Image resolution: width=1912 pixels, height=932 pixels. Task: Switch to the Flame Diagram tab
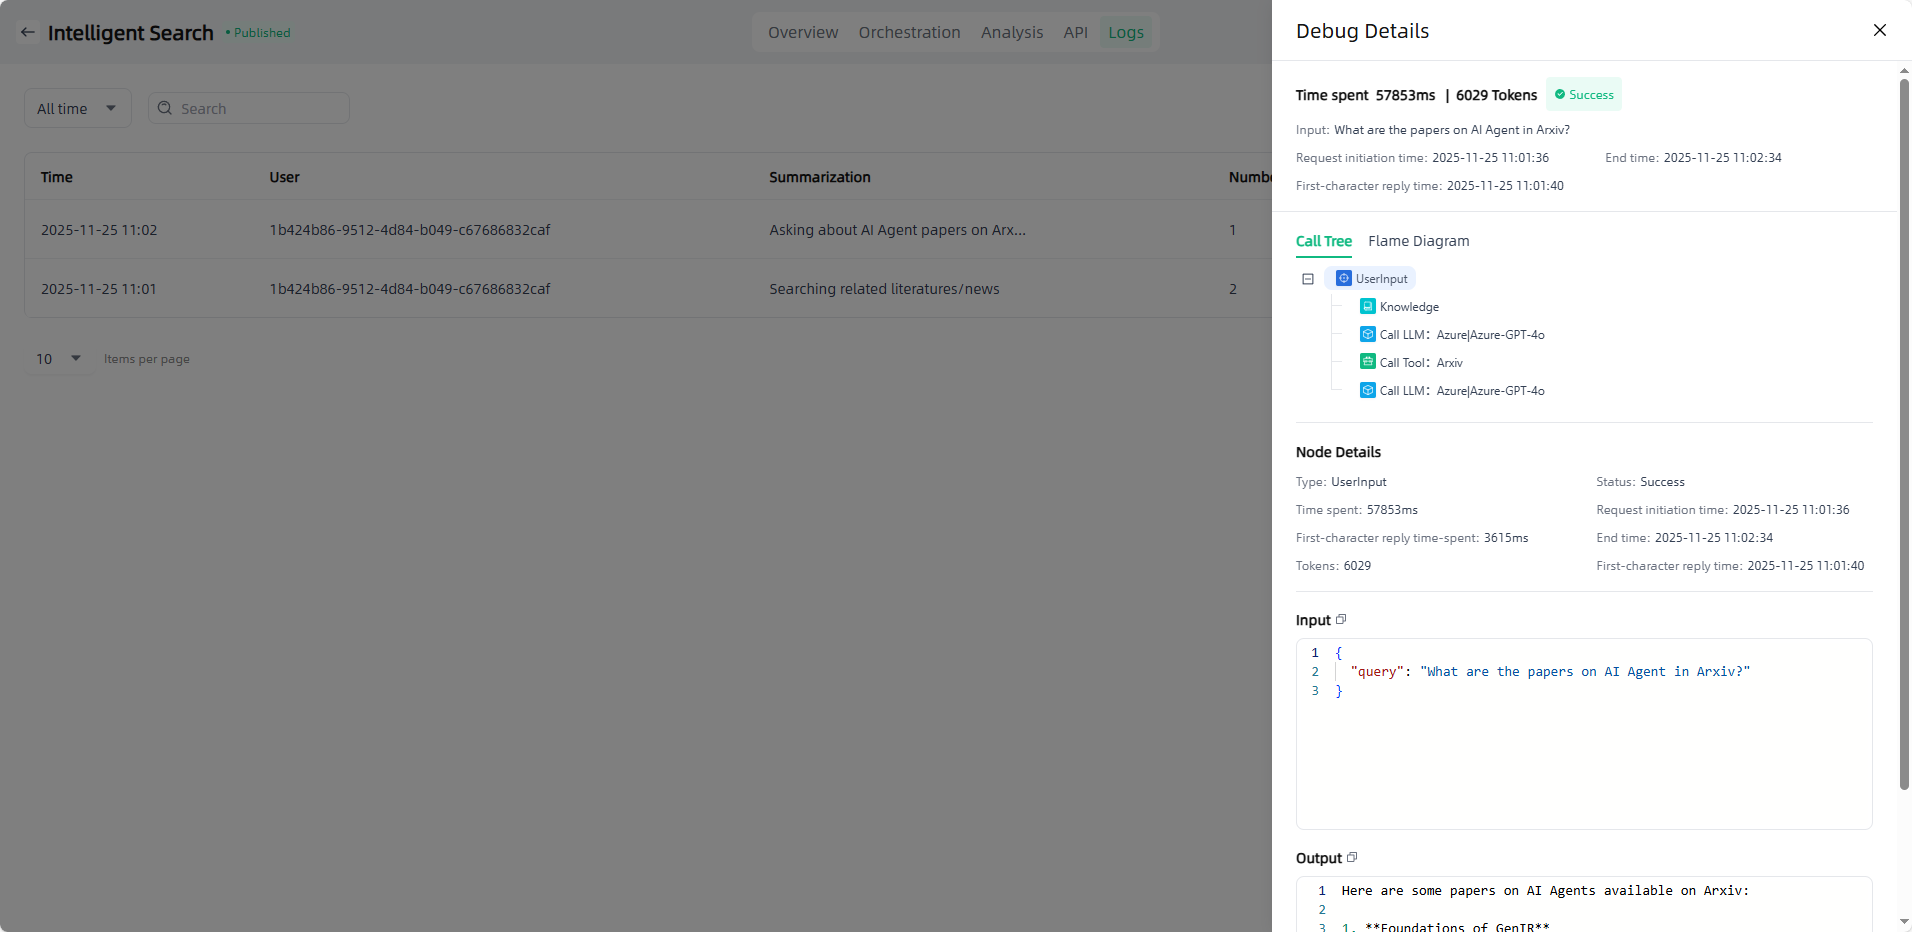point(1418,241)
